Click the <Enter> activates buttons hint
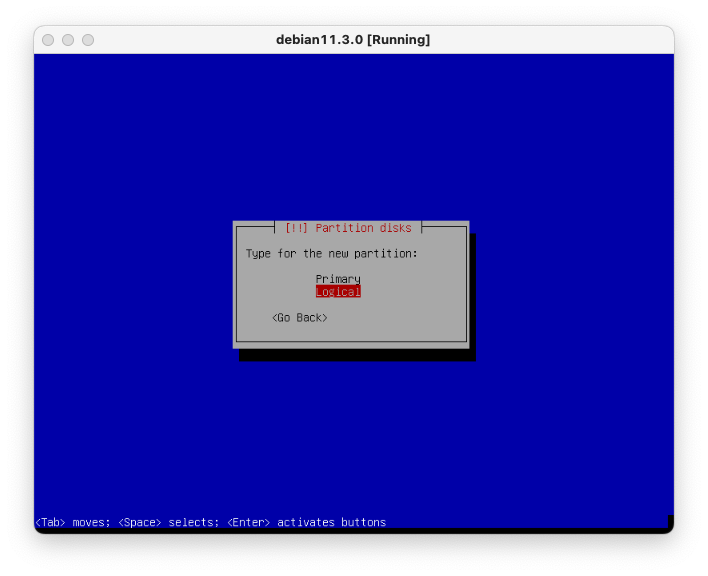Image resolution: width=708 pixels, height=576 pixels. (306, 522)
